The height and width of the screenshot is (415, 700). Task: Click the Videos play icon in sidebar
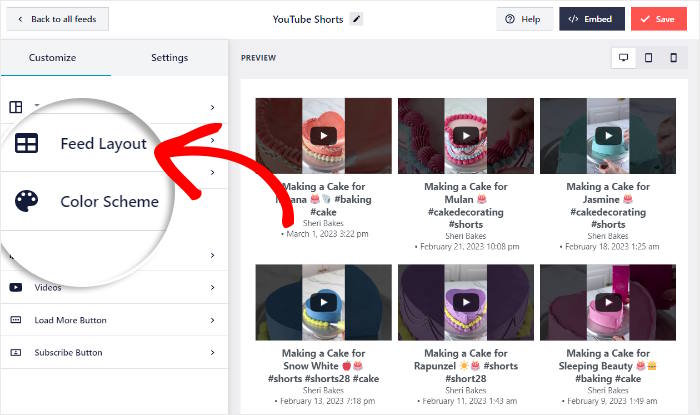pyautogui.click(x=16, y=287)
